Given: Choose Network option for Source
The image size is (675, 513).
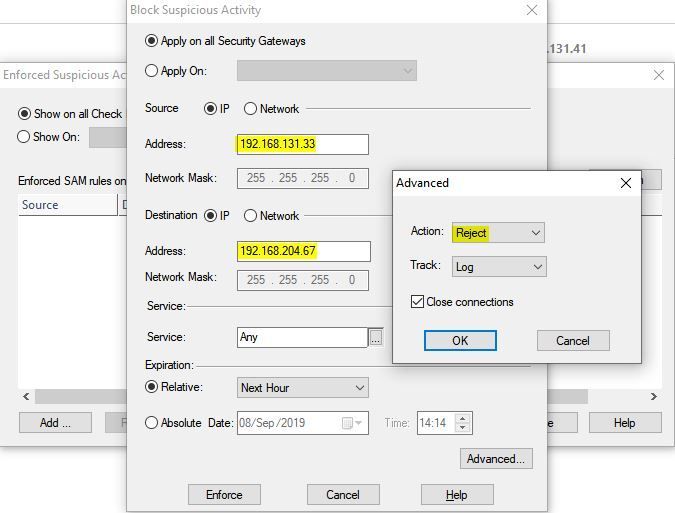Looking at the screenshot, I should pos(250,108).
